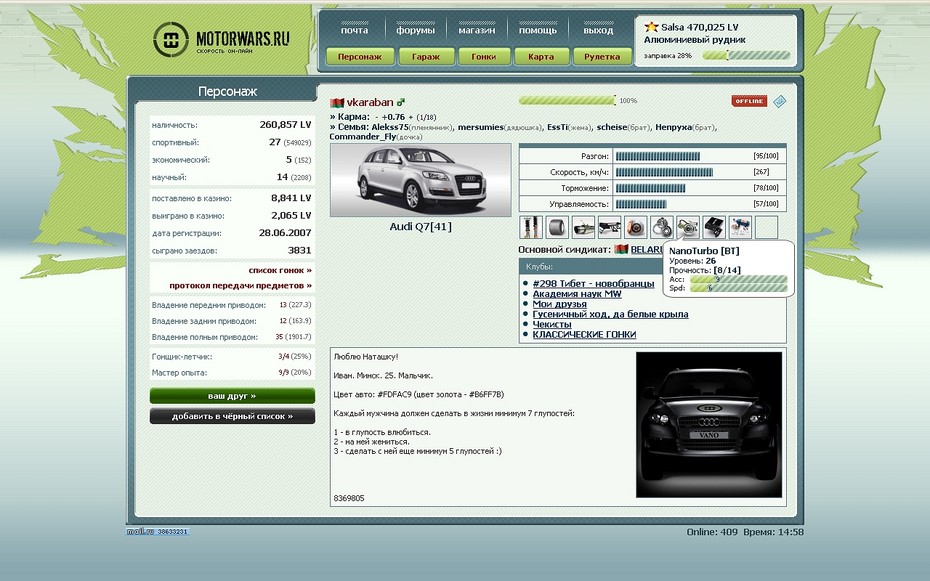Open the магазин (shop) menu
The image size is (930, 581).
tap(476, 30)
